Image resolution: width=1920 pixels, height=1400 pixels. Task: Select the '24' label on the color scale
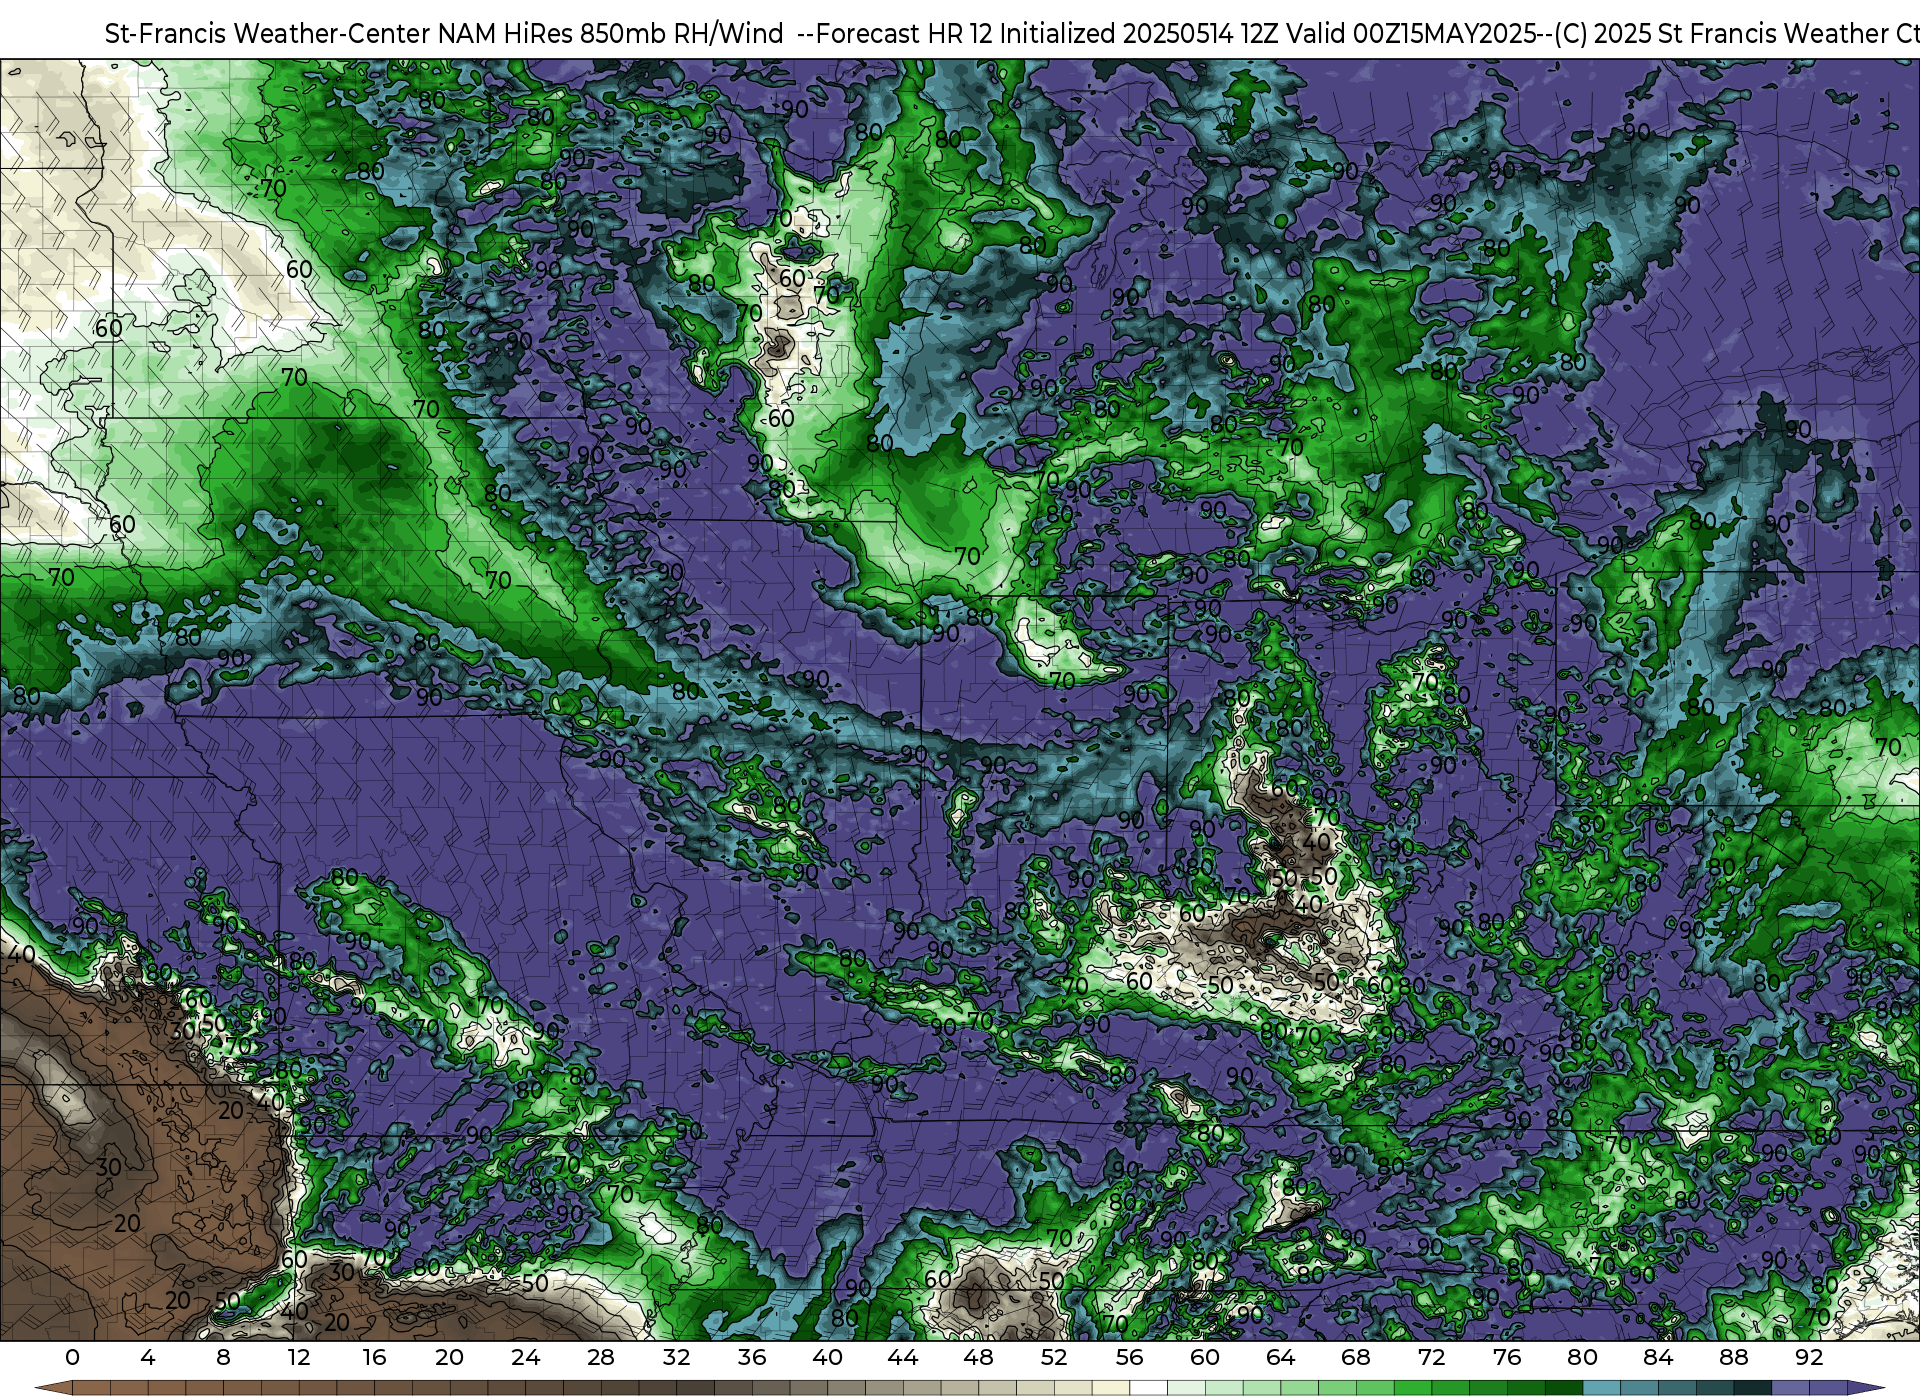(525, 1357)
